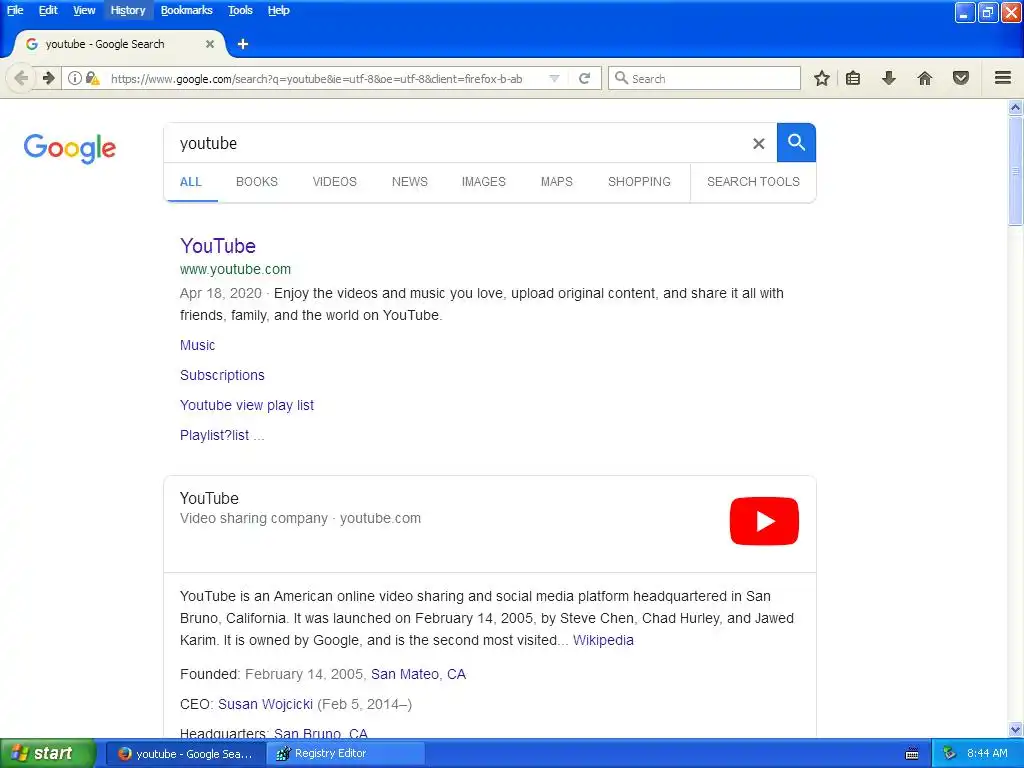Open the Music sitelink
The image size is (1024, 768).
[197, 345]
